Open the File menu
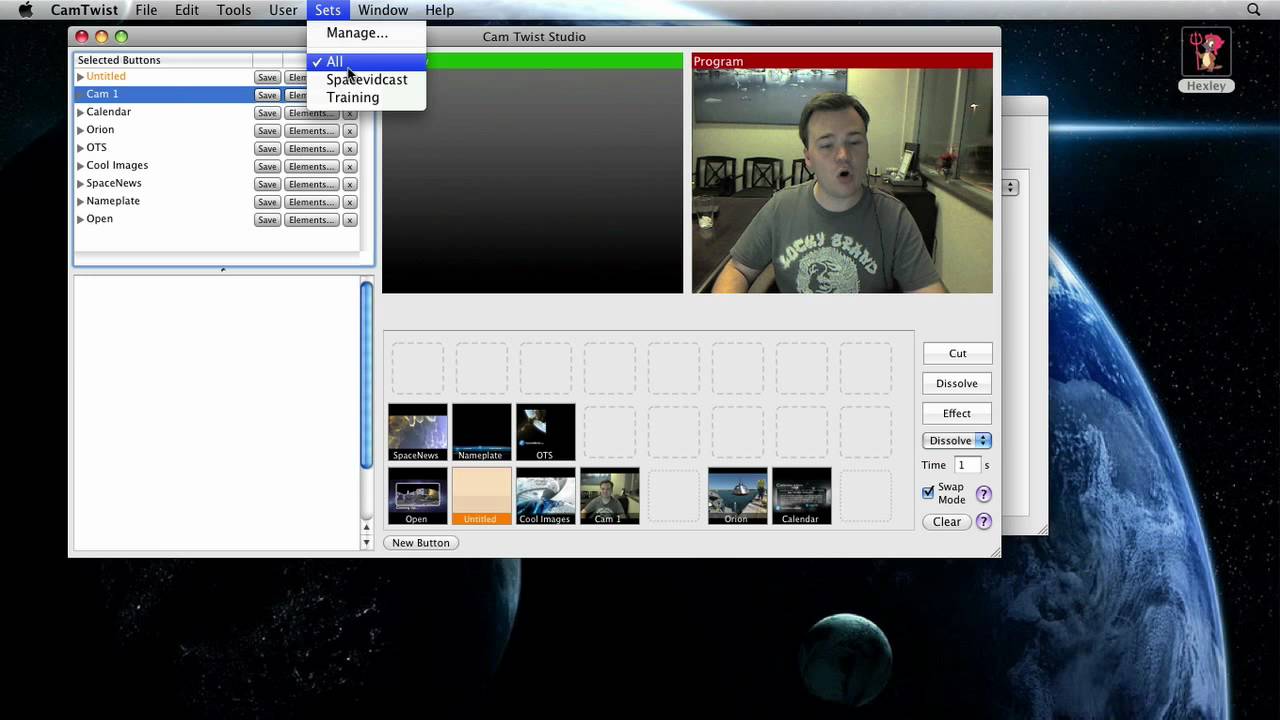This screenshot has height=720, width=1280. pyautogui.click(x=146, y=10)
